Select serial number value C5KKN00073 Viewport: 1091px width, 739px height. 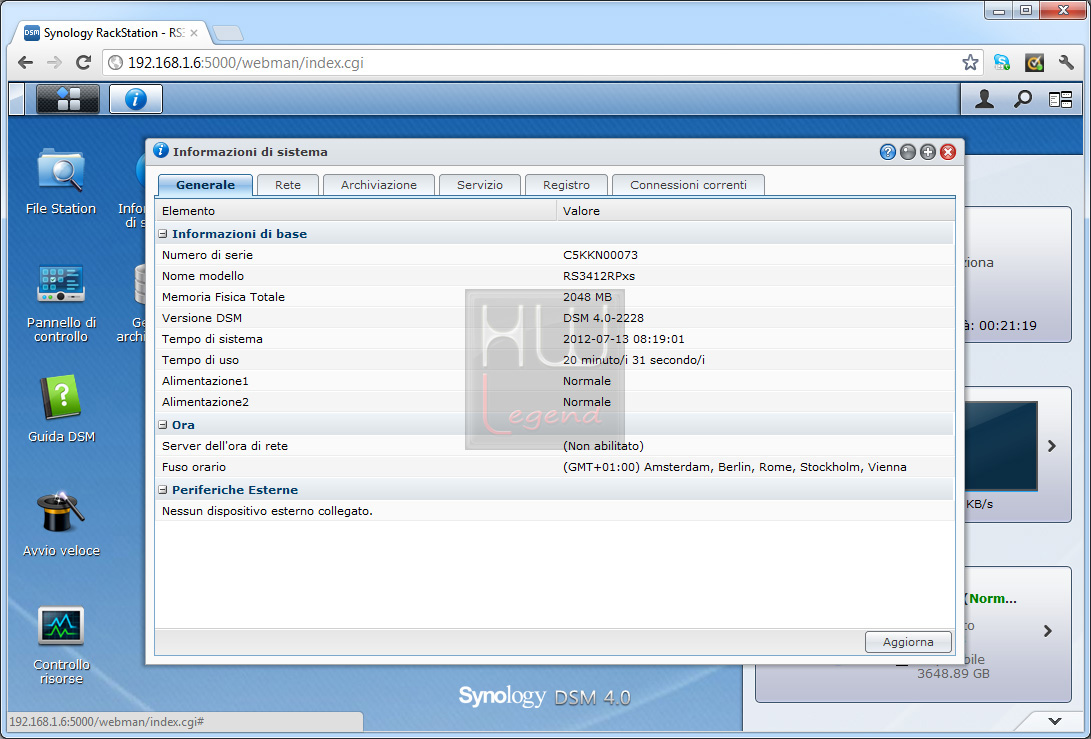tap(600, 255)
